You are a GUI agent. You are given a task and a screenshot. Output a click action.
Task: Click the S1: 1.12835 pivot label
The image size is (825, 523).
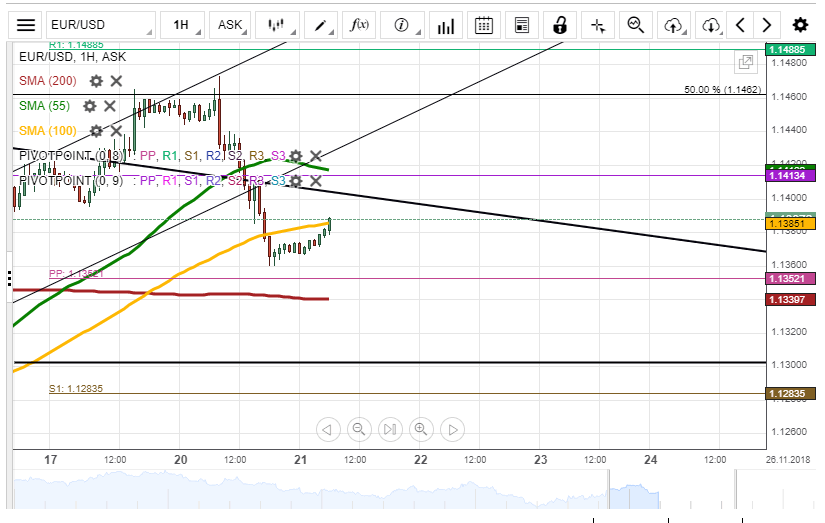point(76,388)
